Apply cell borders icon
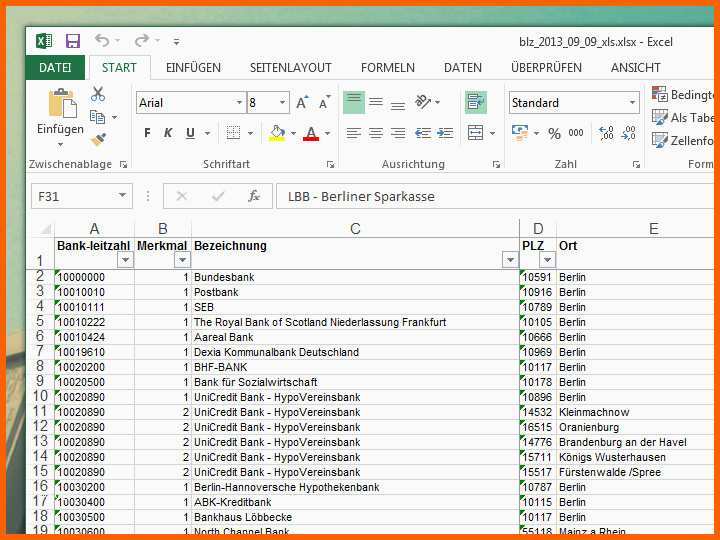720x540 pixels. coord(233,133)
